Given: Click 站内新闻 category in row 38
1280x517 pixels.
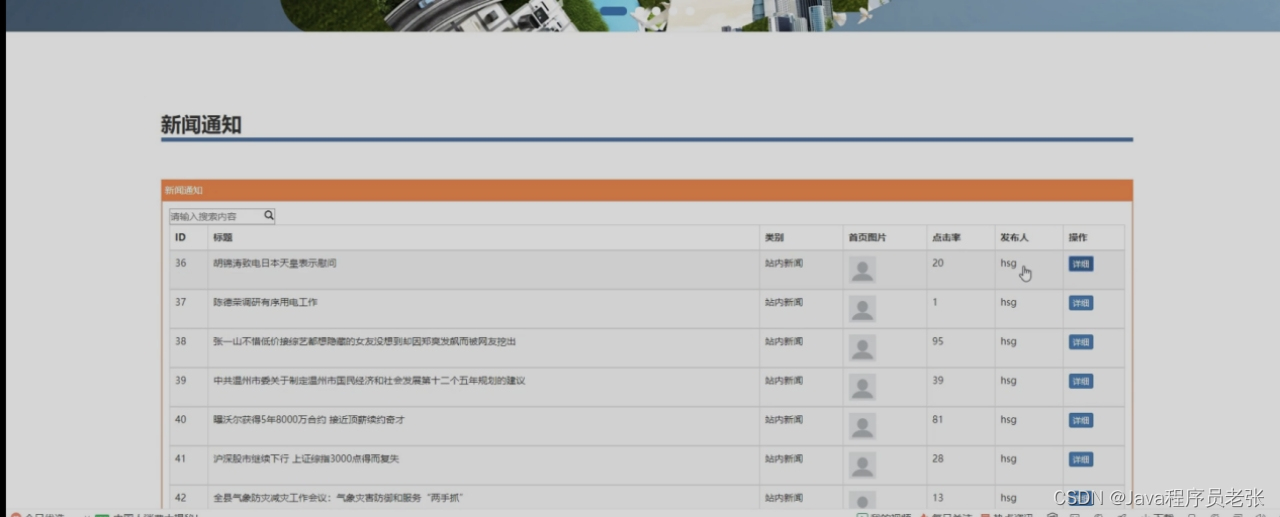Looking at the screenshot, I should click(x=784, y=341).
